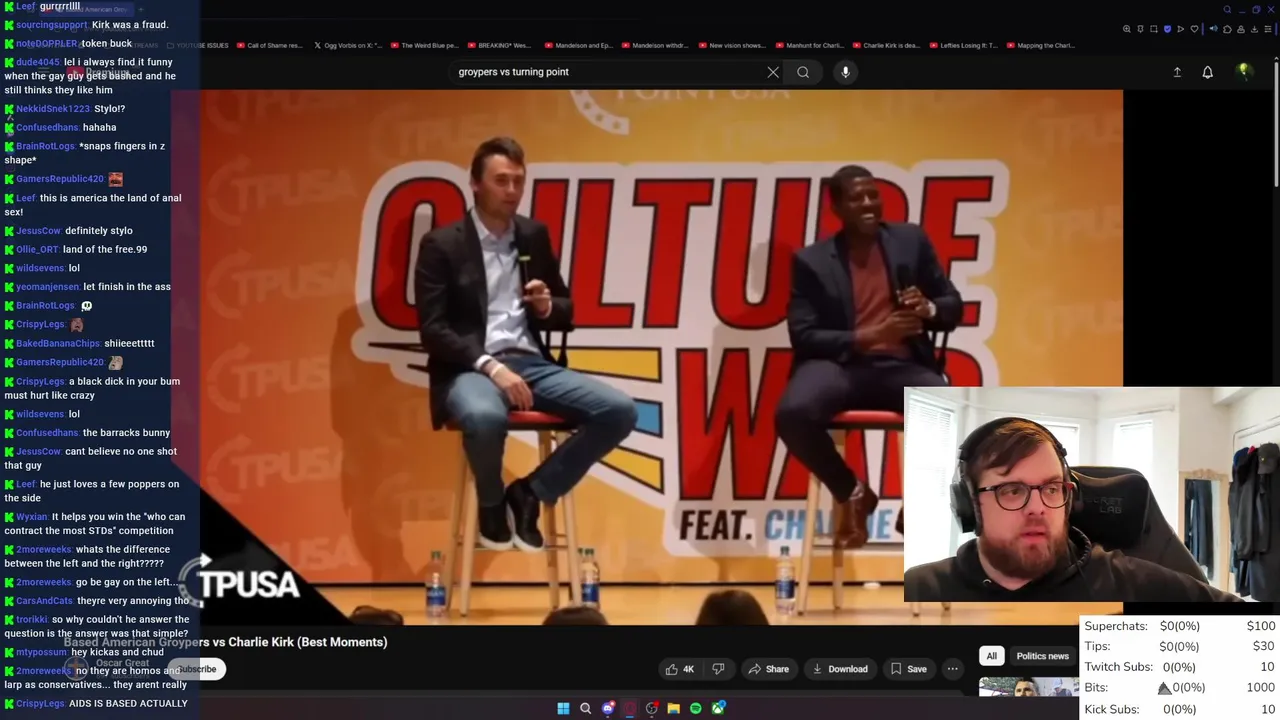Image resolution: width=1280 pixels, height=720 pixels.
Task: Open the New vision shows... bookmark
Action: click(x=732, y=45)
